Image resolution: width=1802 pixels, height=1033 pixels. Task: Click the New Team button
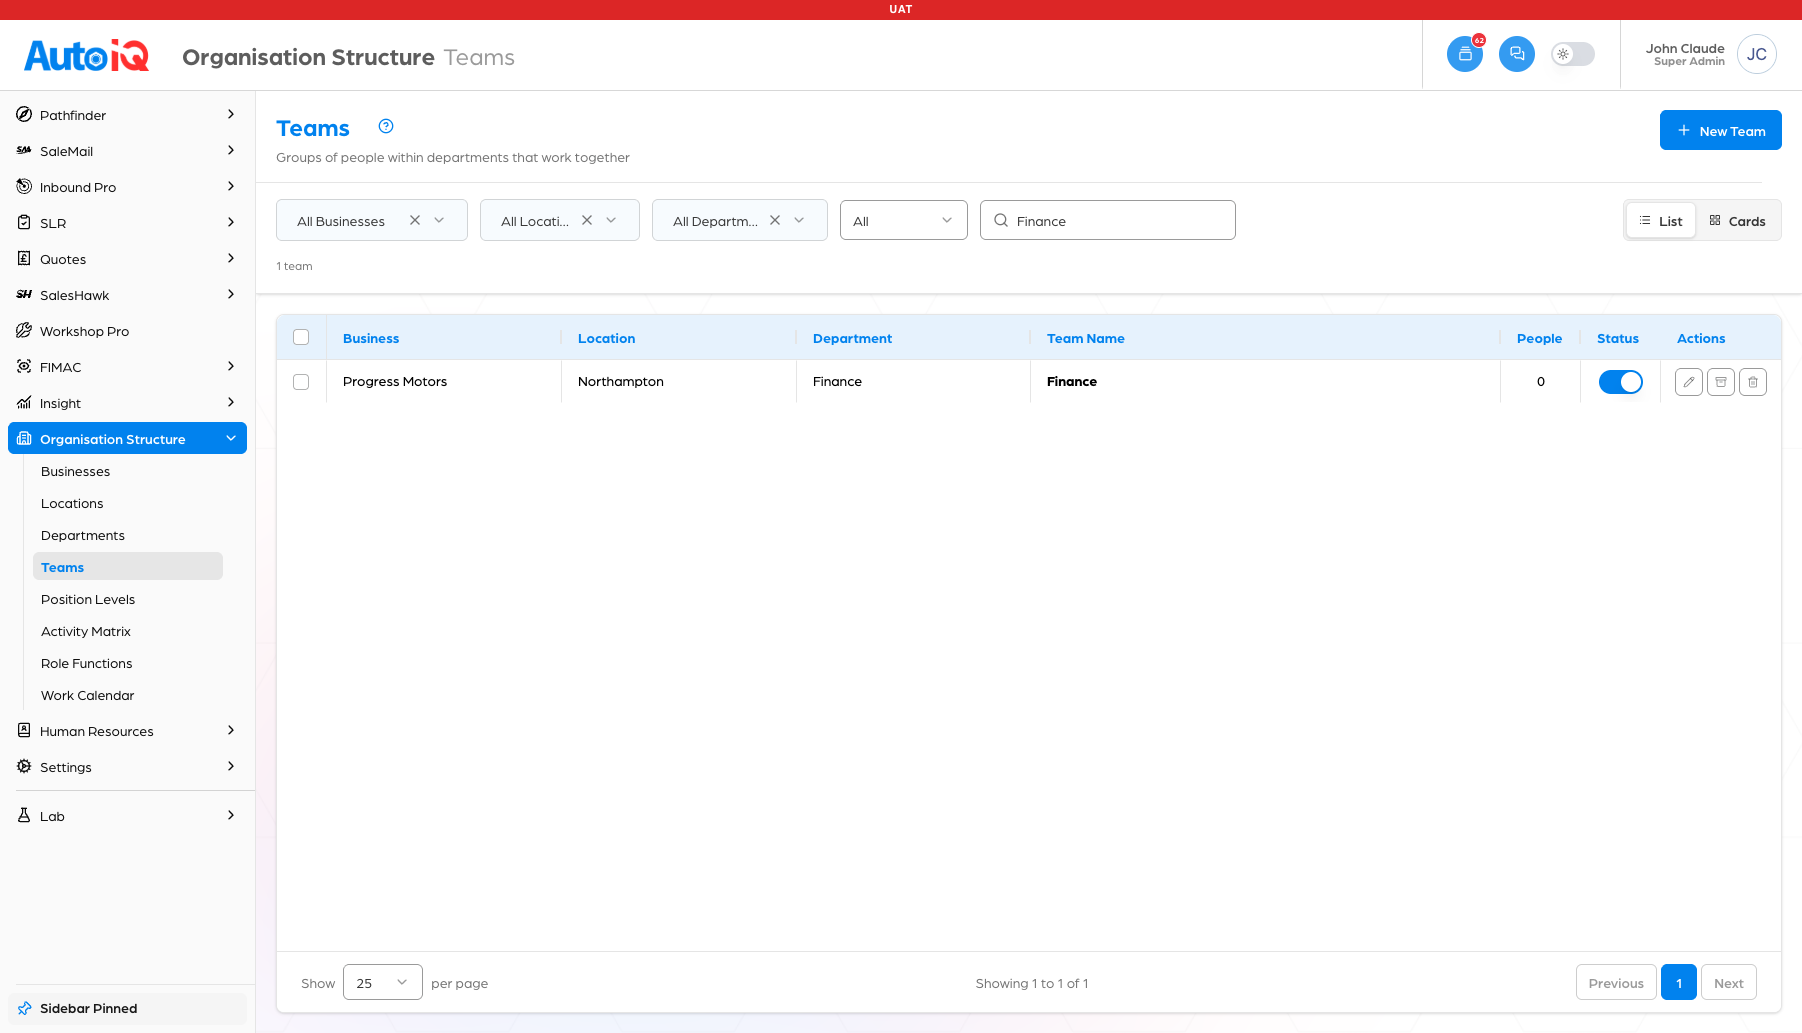pyautogui.click(x=1720, y=130)
